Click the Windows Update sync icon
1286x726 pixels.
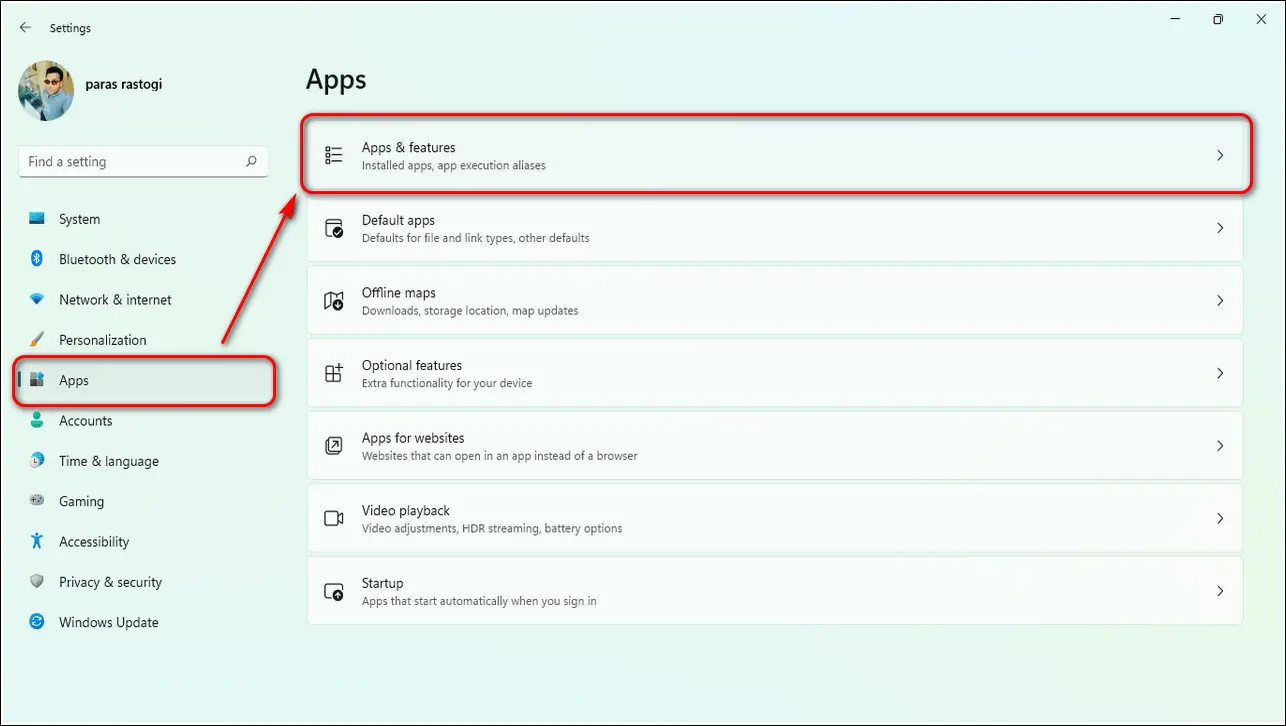[37, 622]
